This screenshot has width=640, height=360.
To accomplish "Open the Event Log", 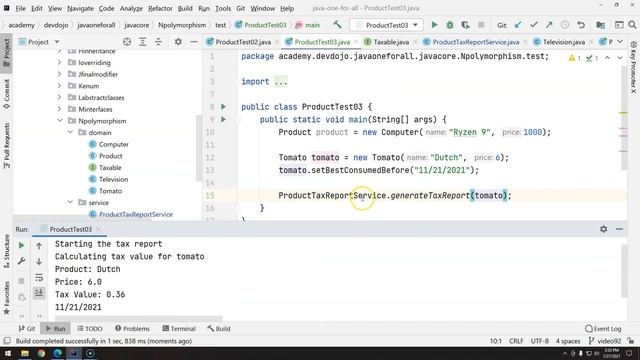I will [603, 328].
